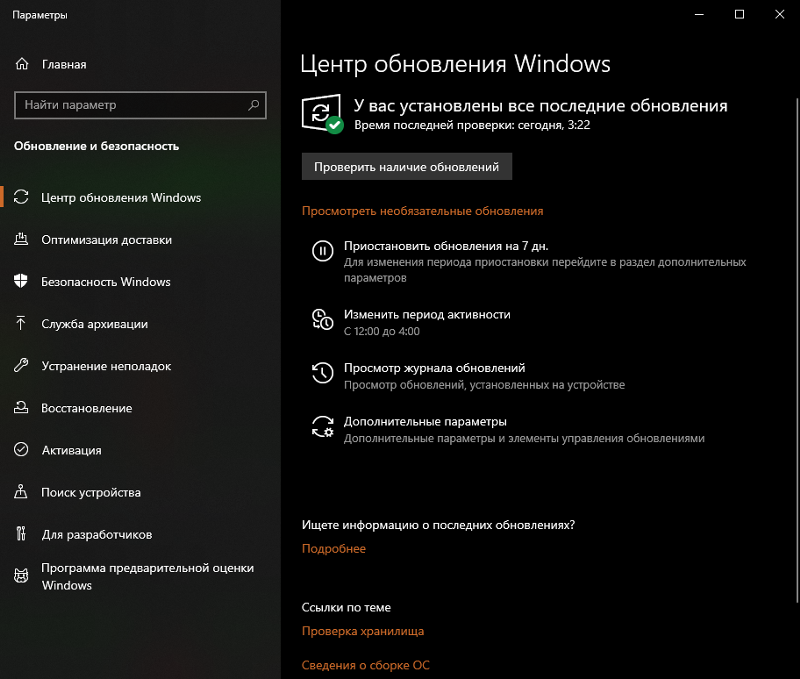Screen dimensions: 800x679
Task: Click the pause updates circle icon
Action: (x=322, y=251)
